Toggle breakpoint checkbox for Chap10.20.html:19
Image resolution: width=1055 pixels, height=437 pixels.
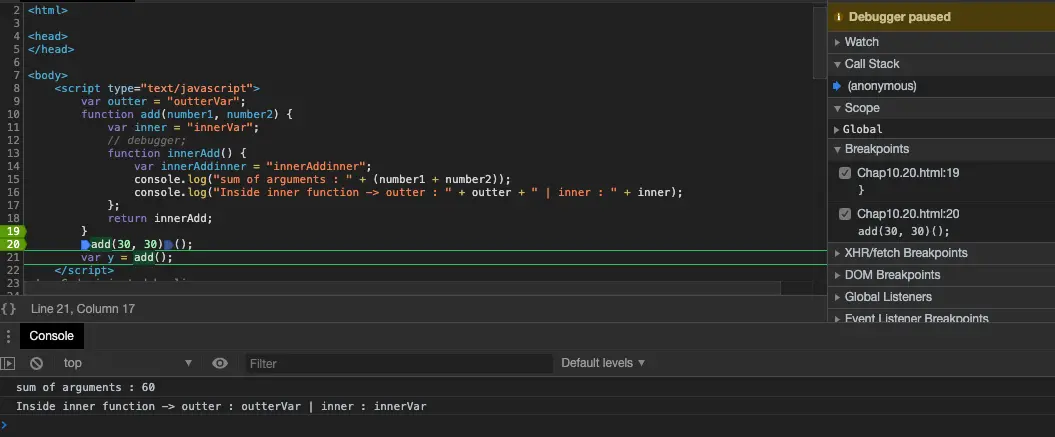click(845, 173)
